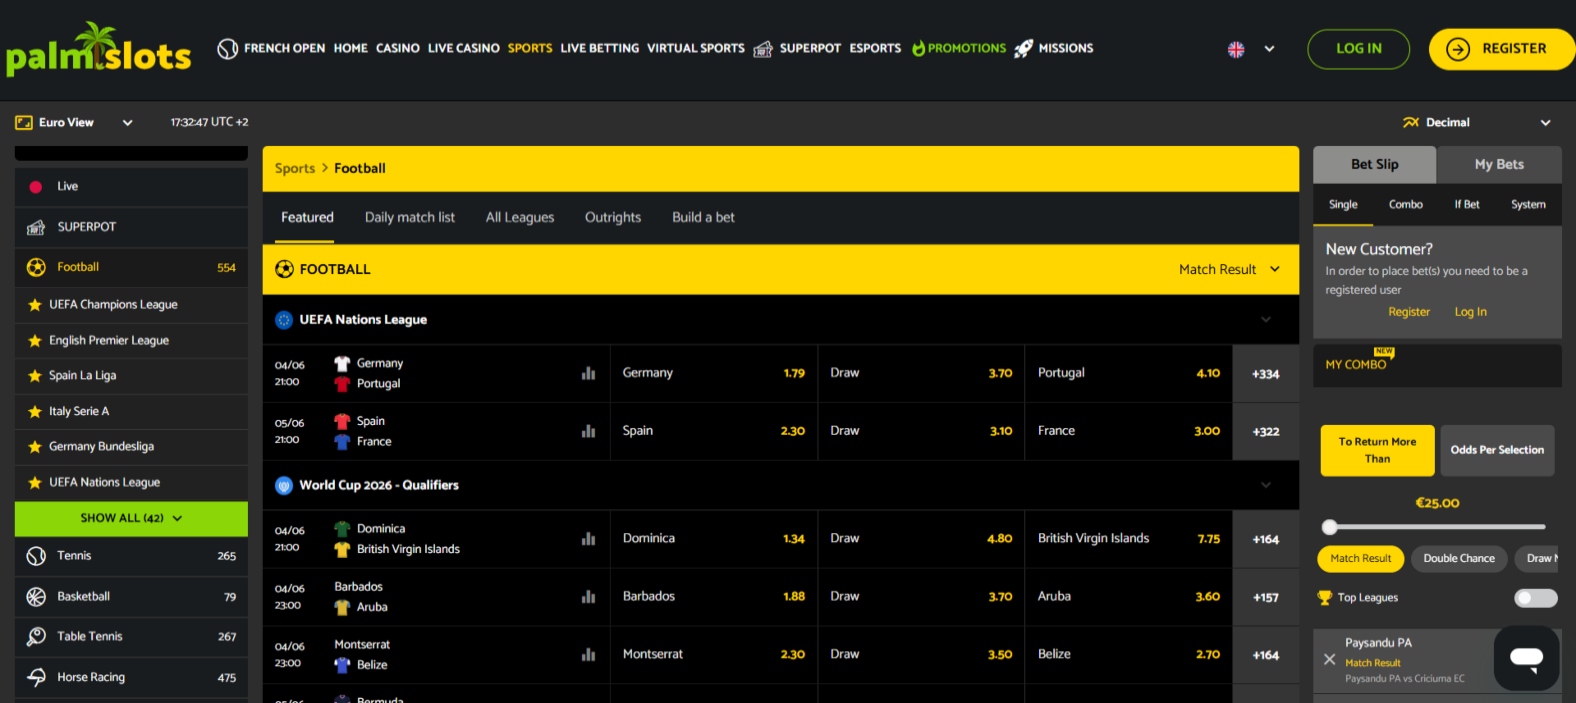Viewport: 1576px width, 703px height.
Task: Select the Match Result combo filter chip
Action: [x=1360, y=559]
